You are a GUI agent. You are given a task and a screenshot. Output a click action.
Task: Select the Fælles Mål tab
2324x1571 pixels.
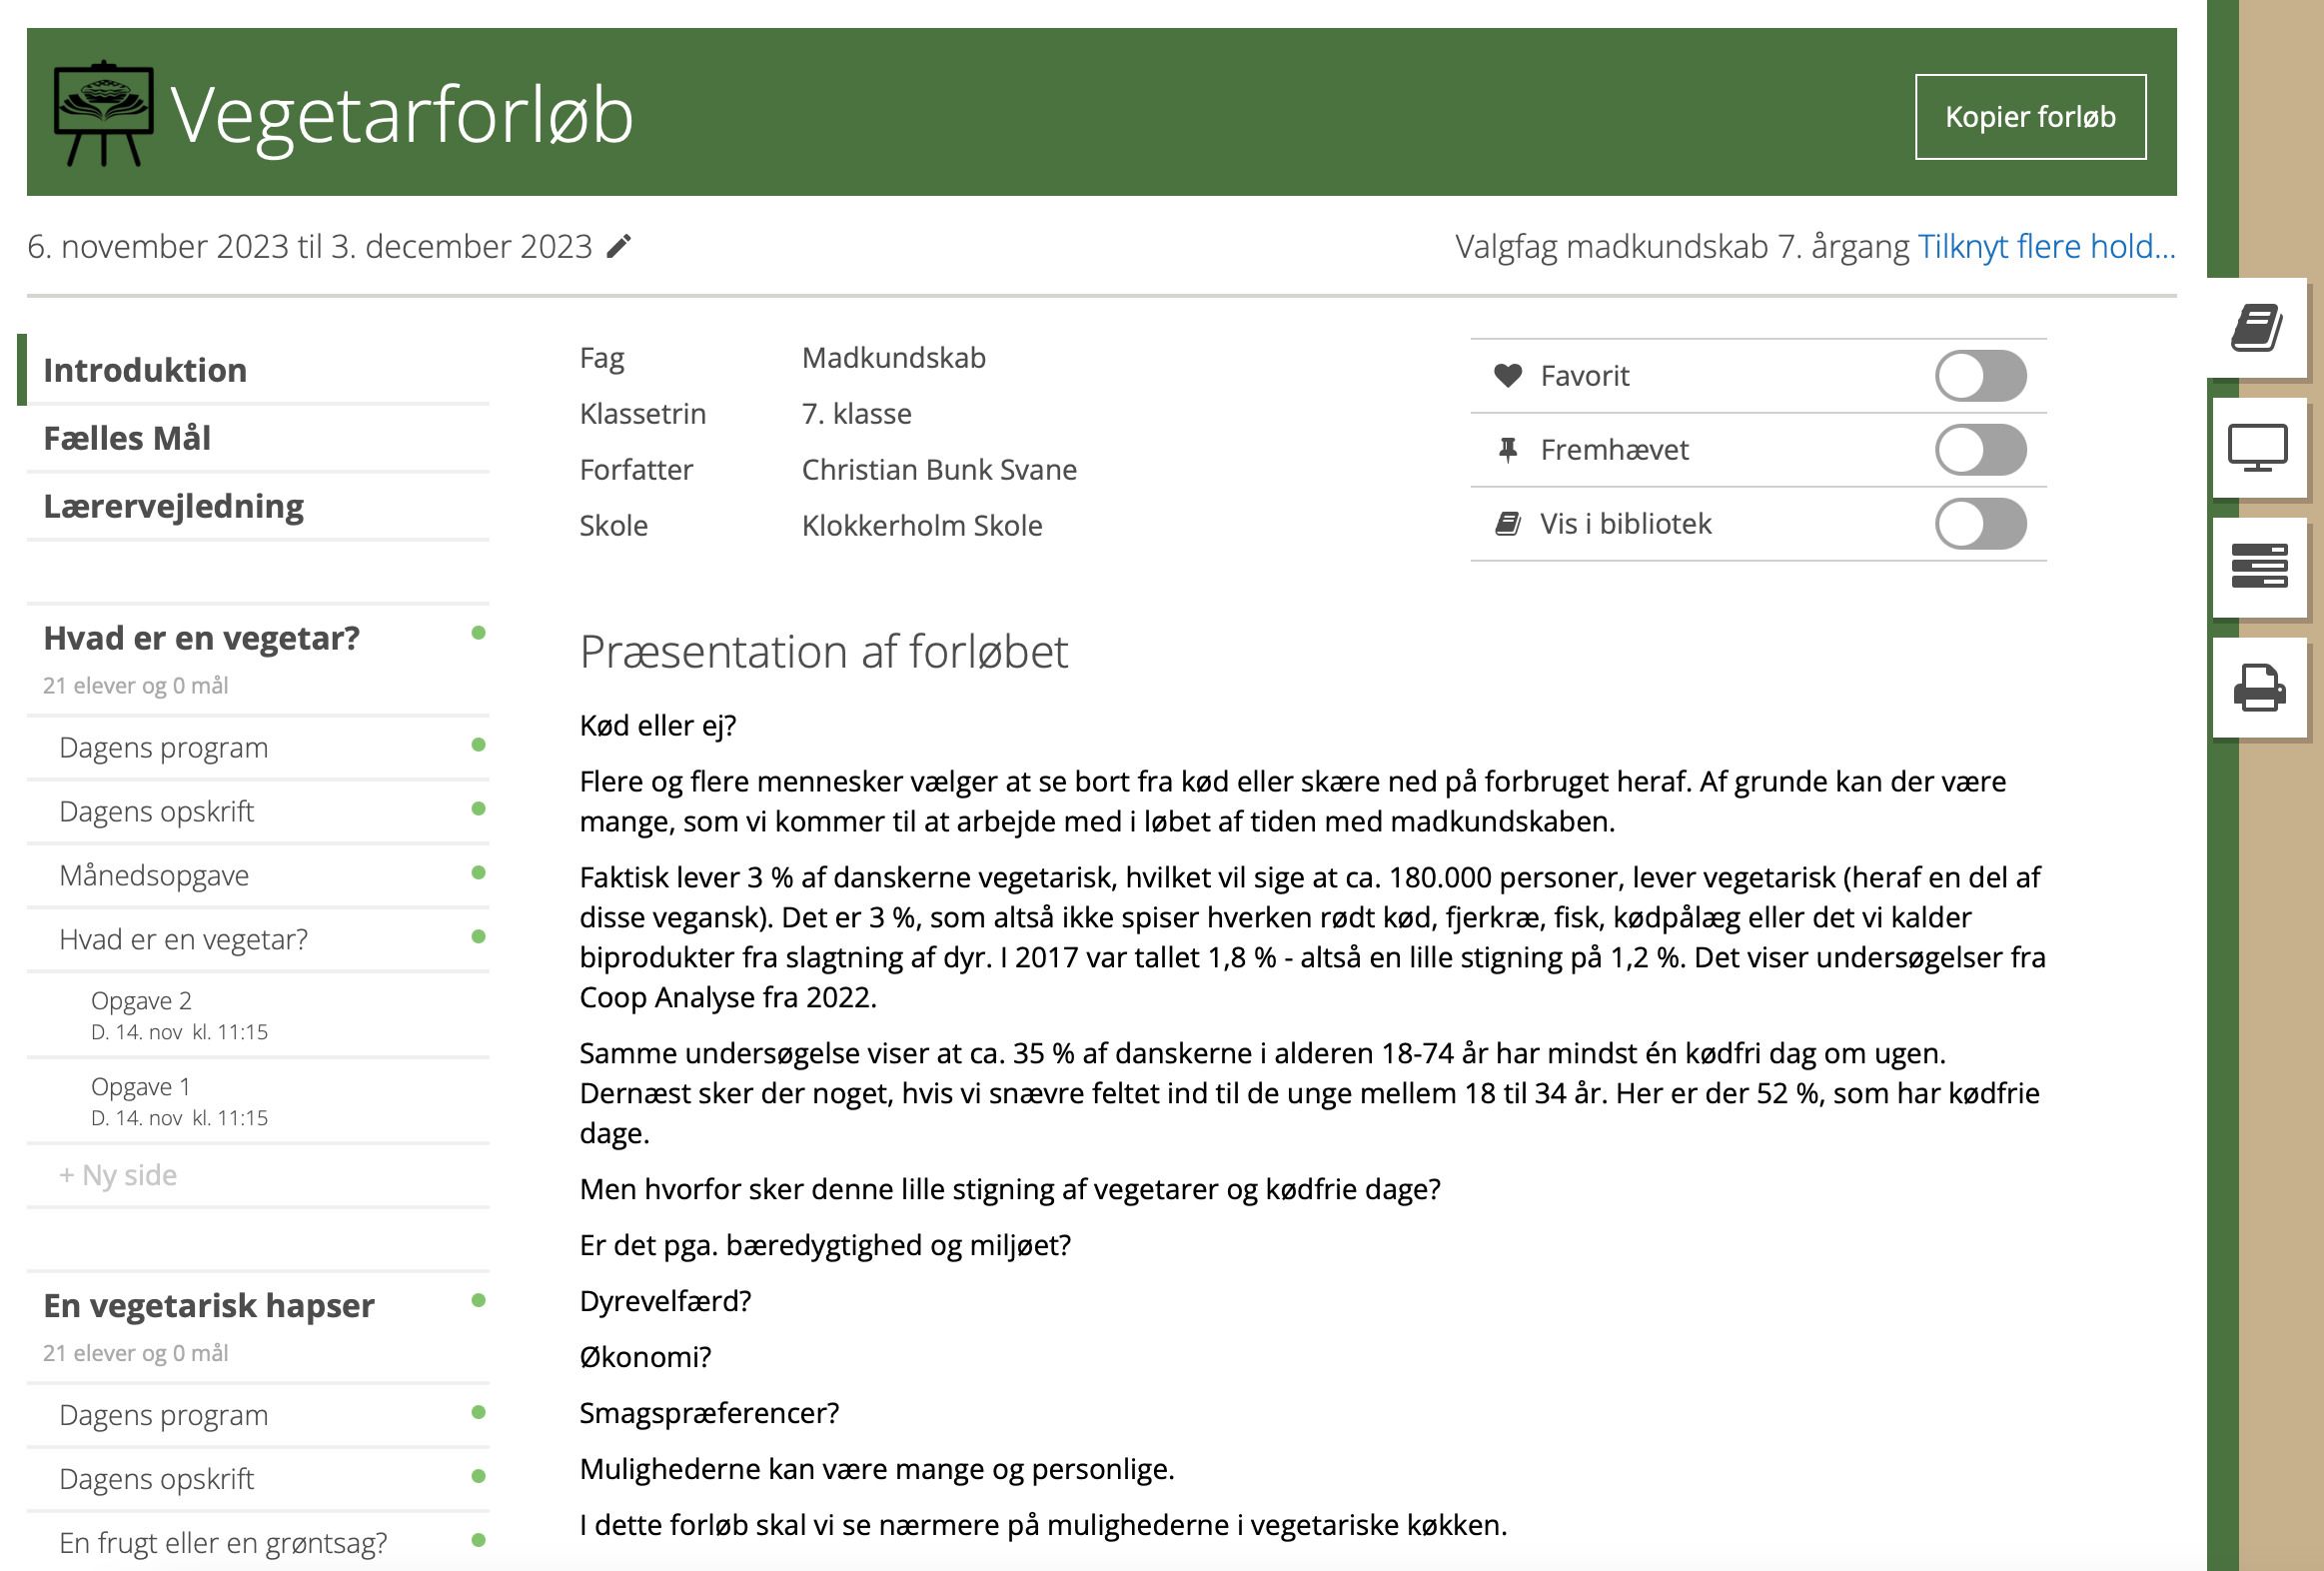[127, 438]
